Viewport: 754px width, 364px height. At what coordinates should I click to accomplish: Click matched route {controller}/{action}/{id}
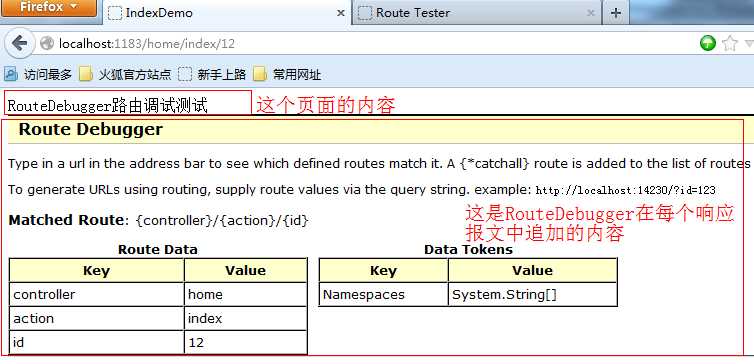coord(223,221)
